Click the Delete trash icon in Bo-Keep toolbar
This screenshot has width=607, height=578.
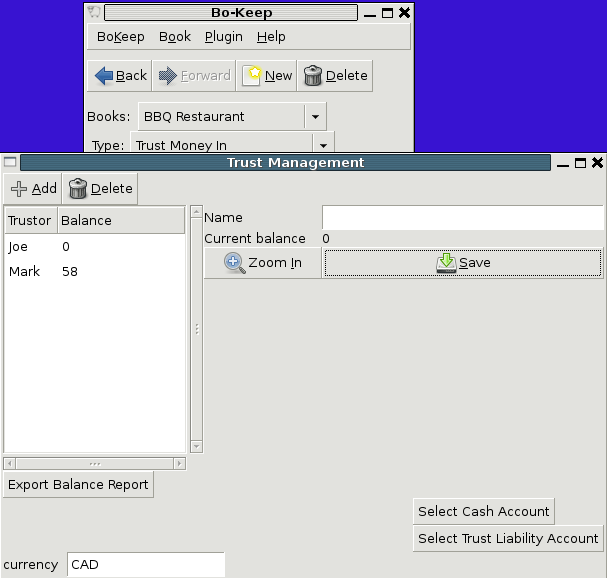click(335, 75)
